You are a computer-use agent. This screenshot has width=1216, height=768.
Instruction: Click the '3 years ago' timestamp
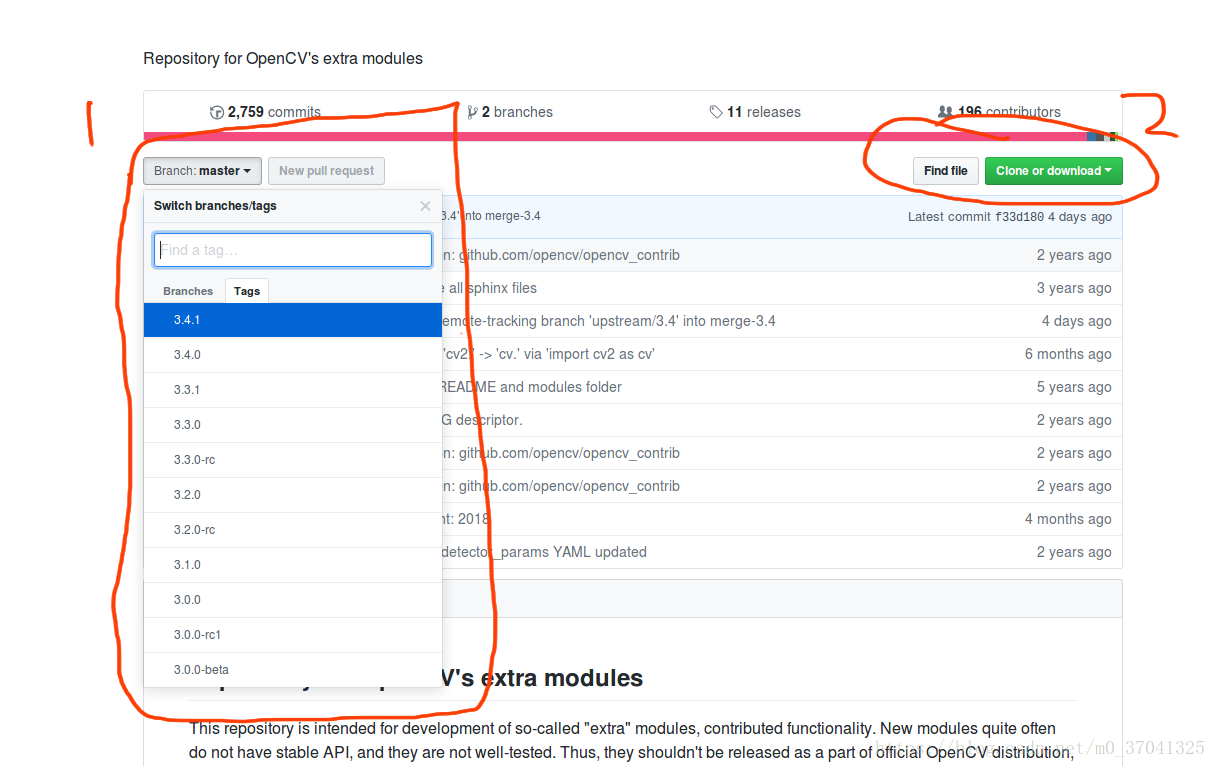pos(1074,288)
